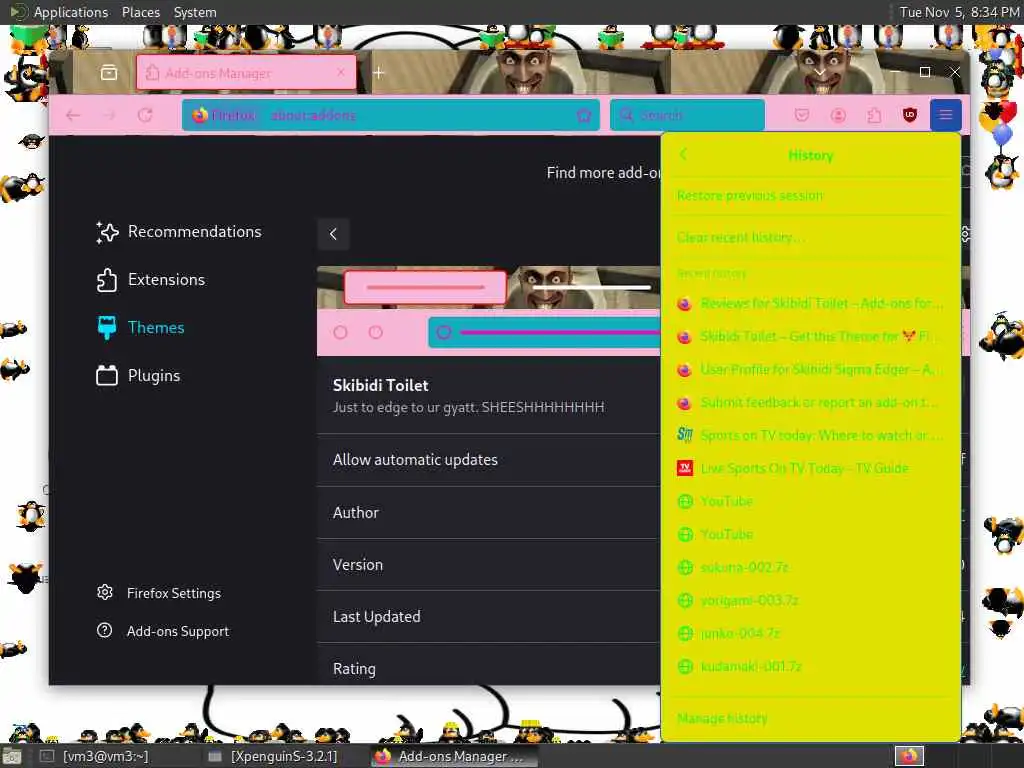Image resolution: width=1024 pixels, height=768 pixels.
Task: Click the Allow automatic updates row
Action: click(x=488, y=460)
